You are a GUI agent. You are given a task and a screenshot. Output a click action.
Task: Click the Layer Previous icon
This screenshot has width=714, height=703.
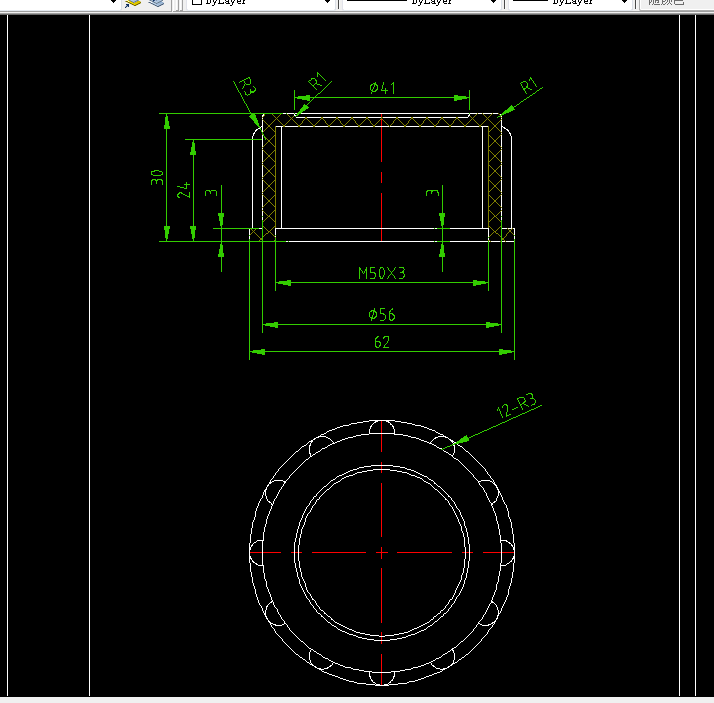[156, 3]
